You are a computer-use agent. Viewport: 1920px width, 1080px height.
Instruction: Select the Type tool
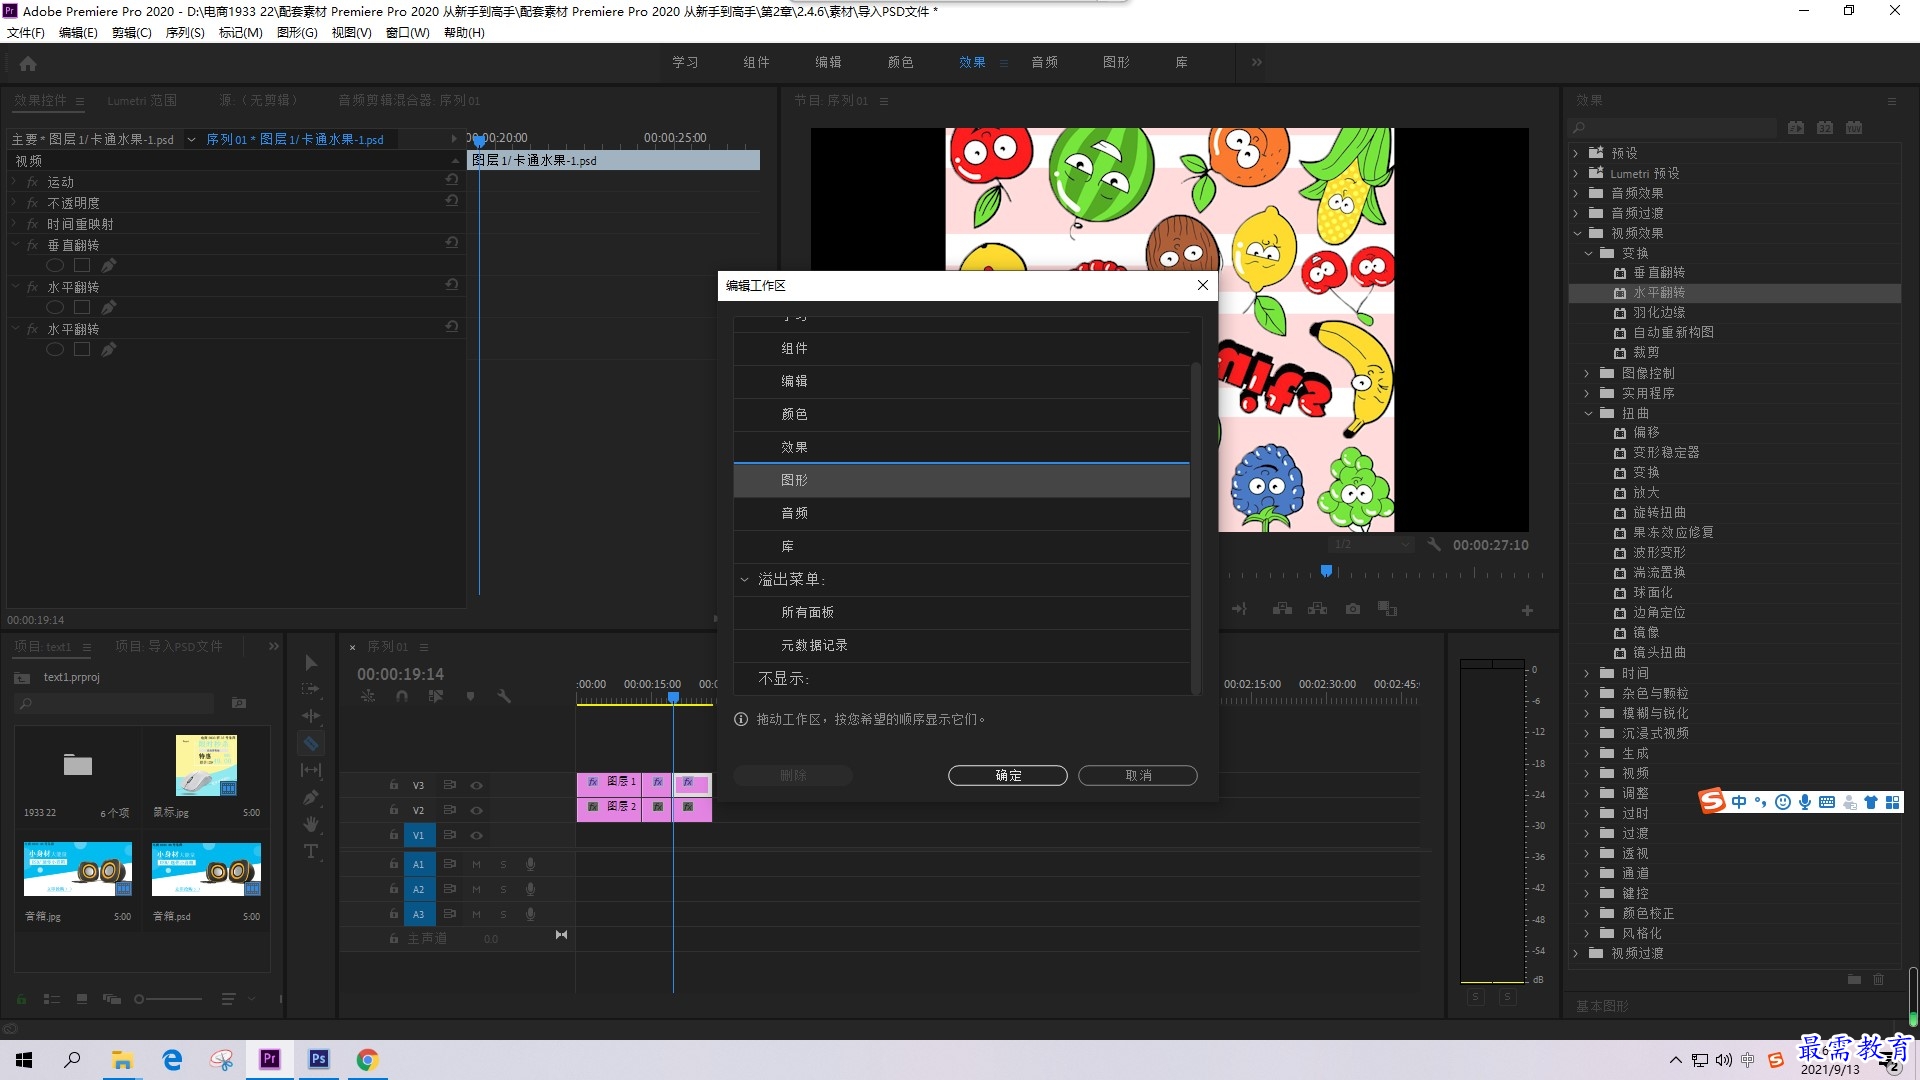(x=311, y=851)
